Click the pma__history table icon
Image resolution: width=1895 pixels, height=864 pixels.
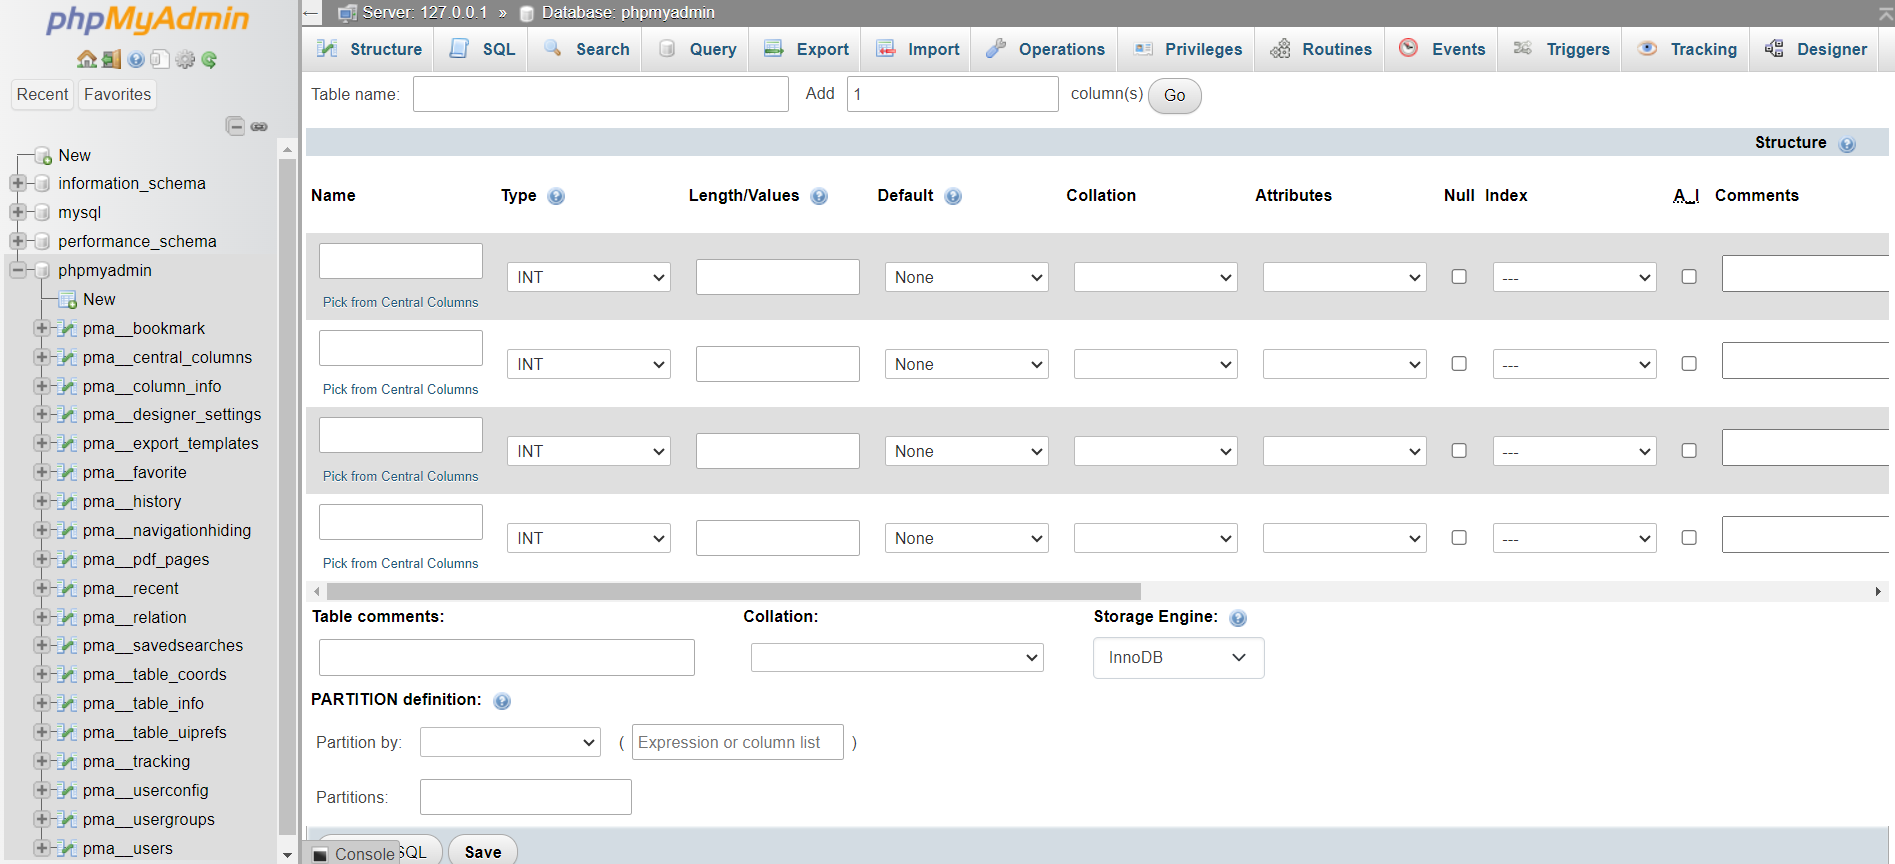point(67,501)
